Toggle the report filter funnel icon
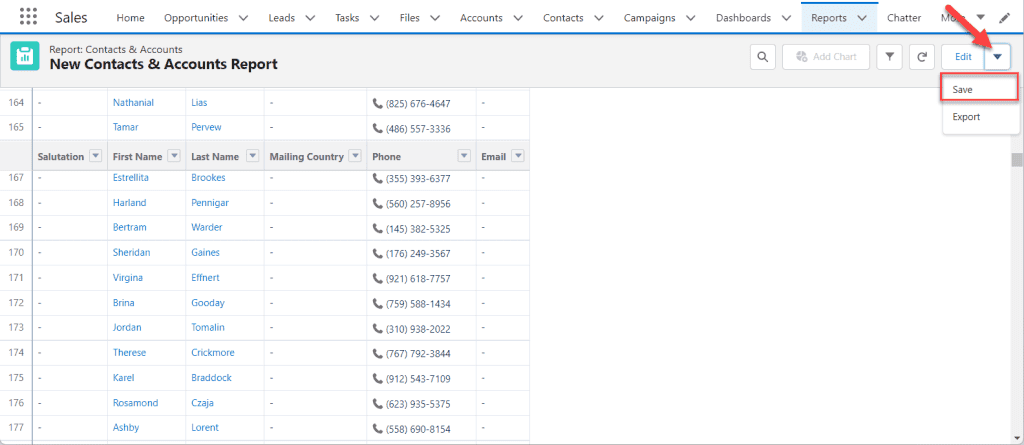 click(x=889, y=57)
